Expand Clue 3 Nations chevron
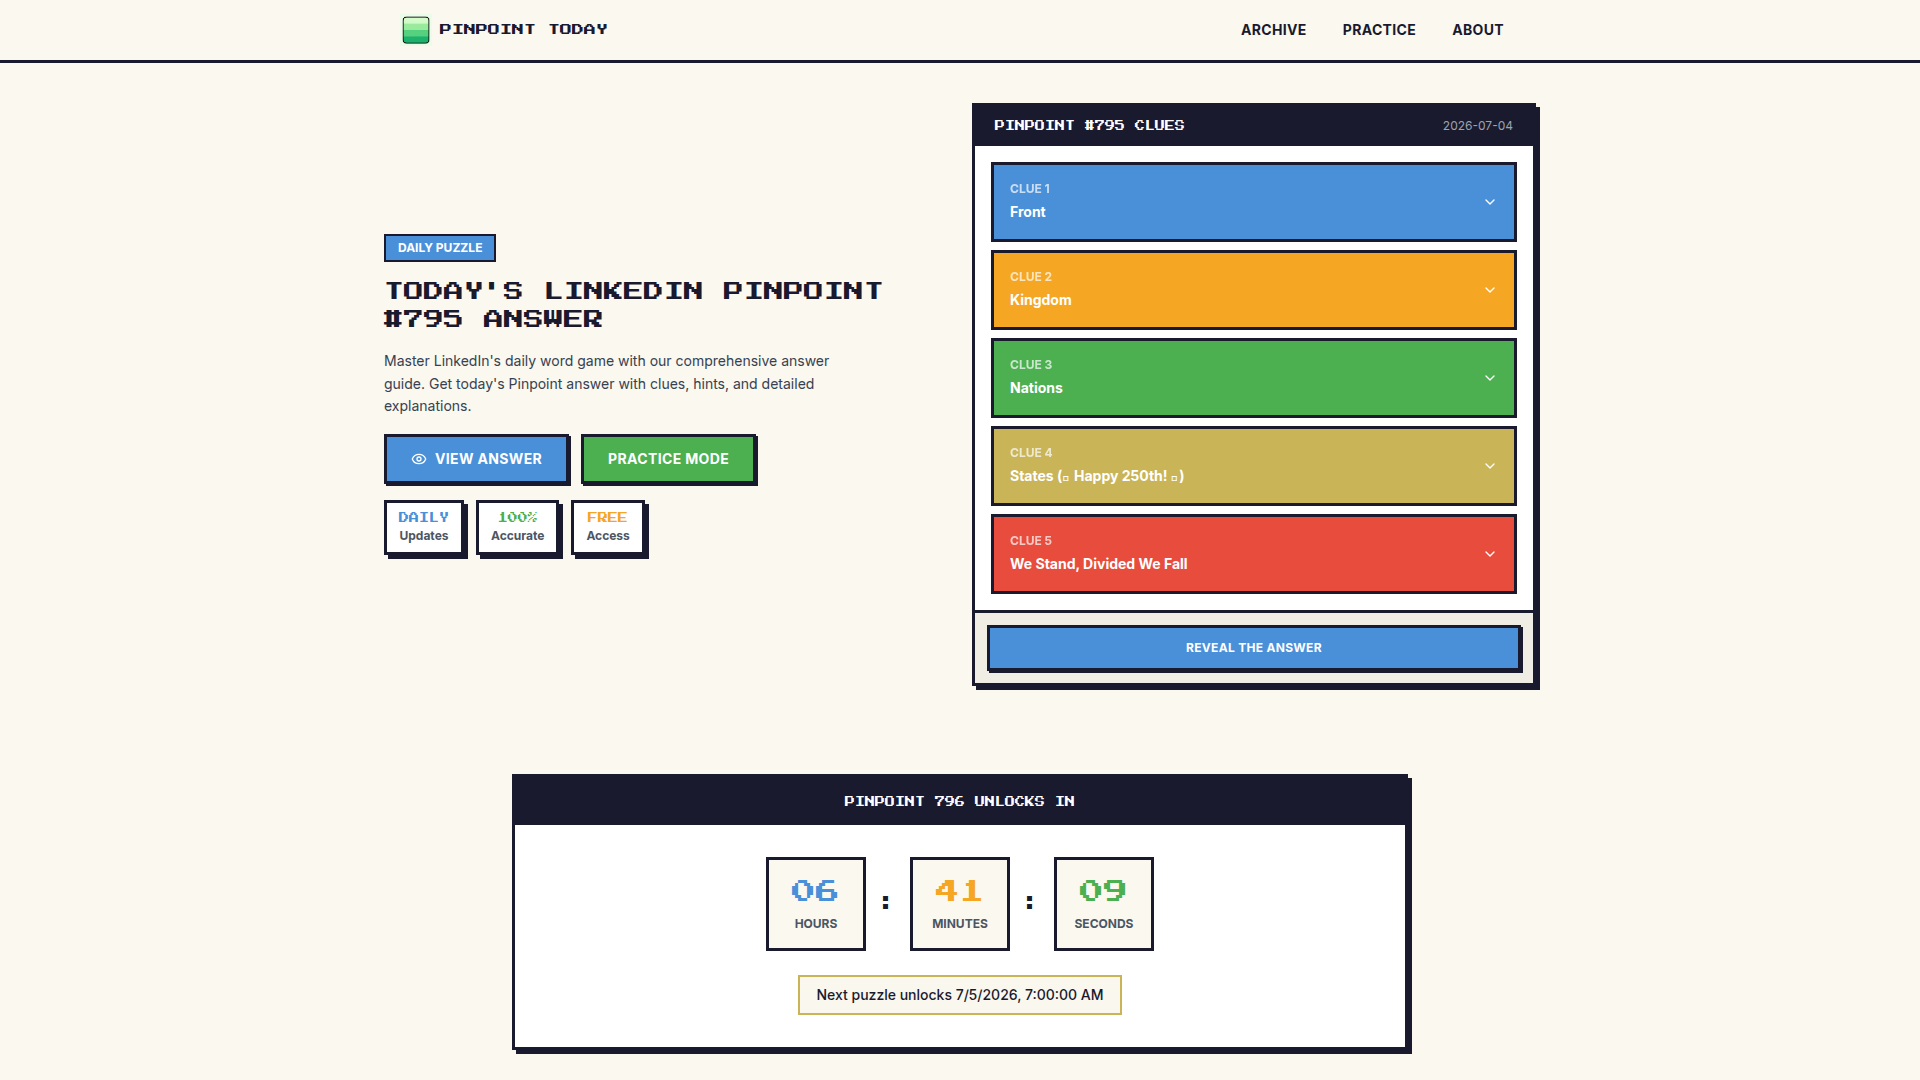This screenshot has width=1920, height=1080. click(1490, 378)
